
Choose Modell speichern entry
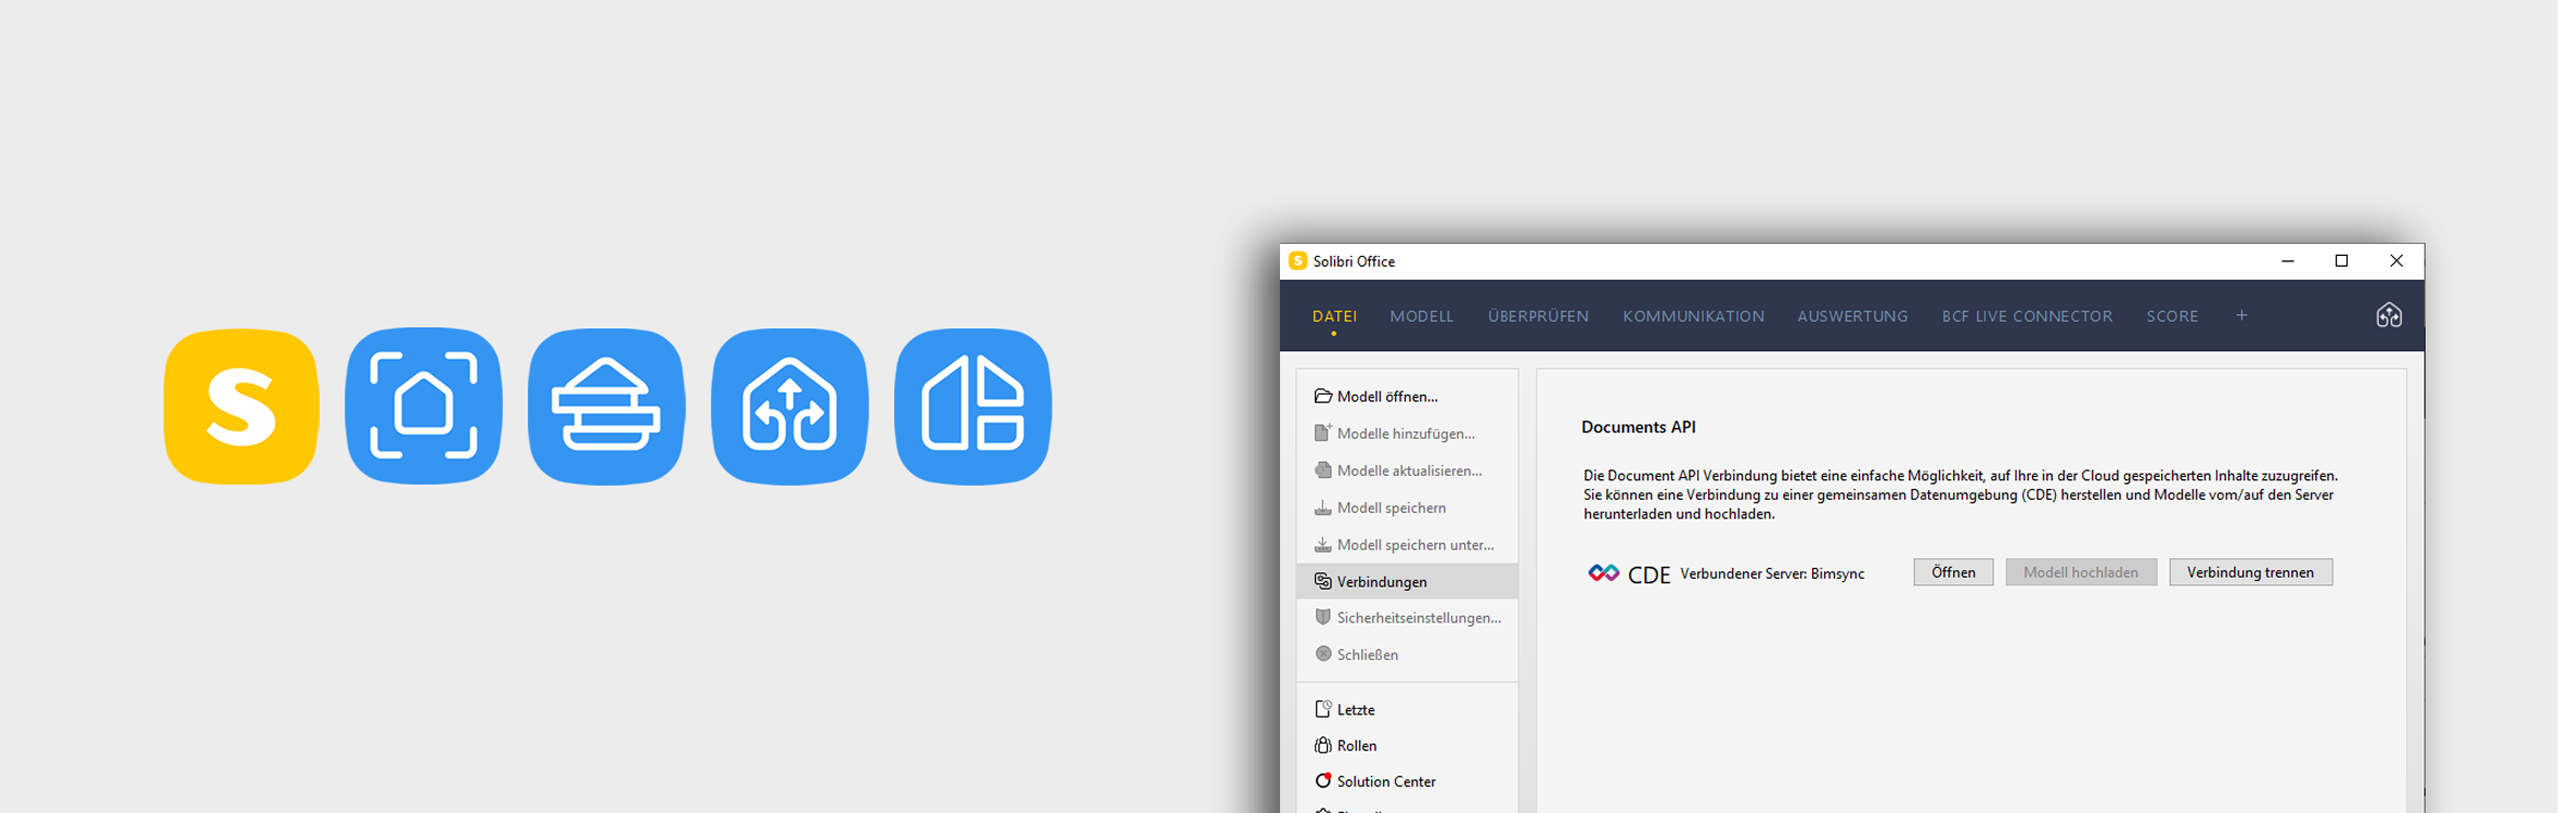(x=1407, y=507)
